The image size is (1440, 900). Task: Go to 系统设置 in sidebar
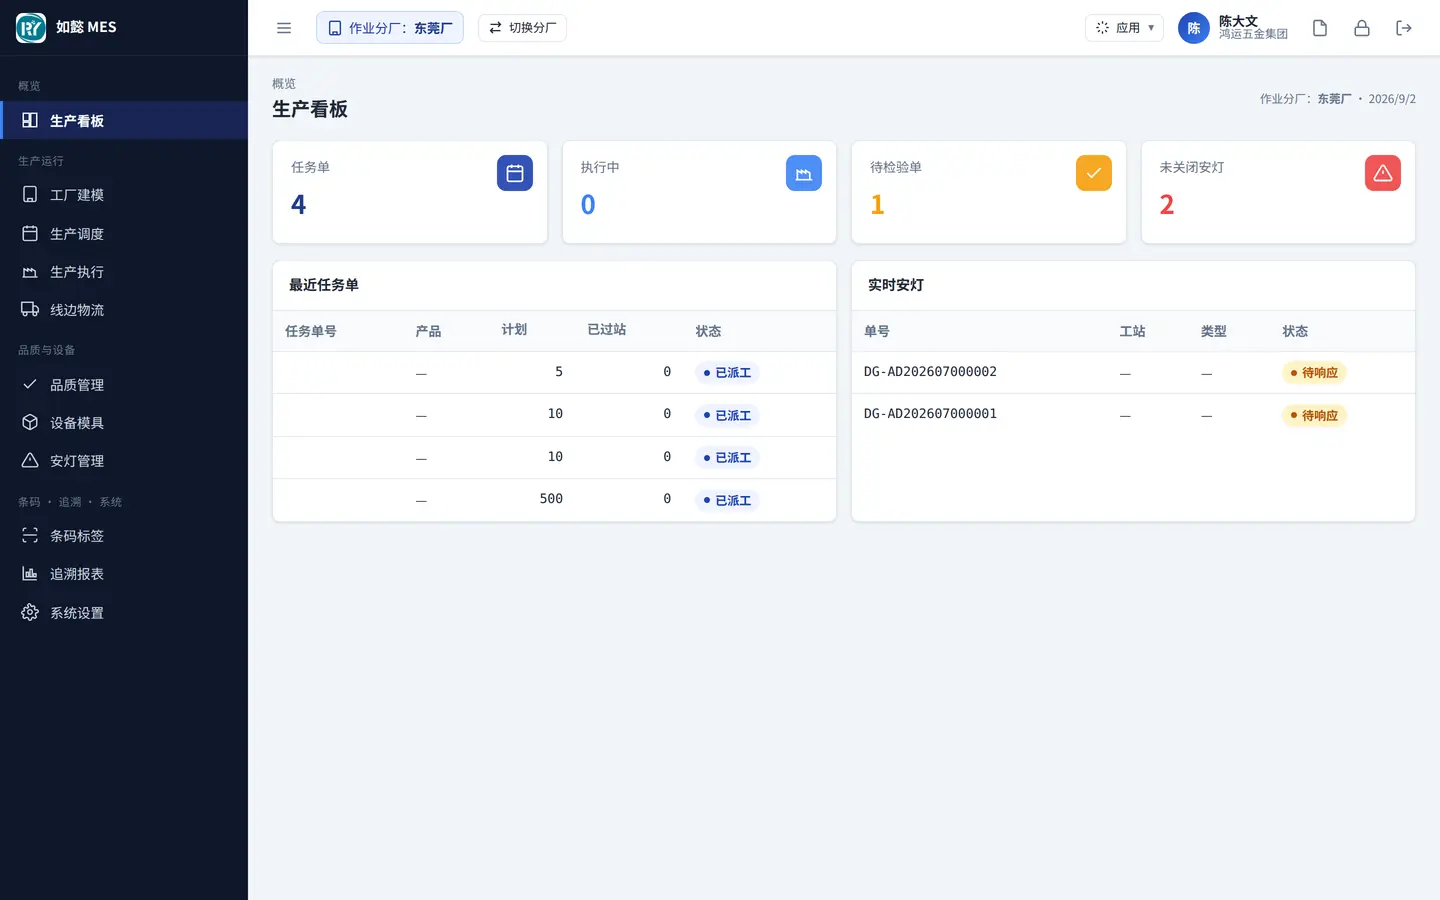124,613
